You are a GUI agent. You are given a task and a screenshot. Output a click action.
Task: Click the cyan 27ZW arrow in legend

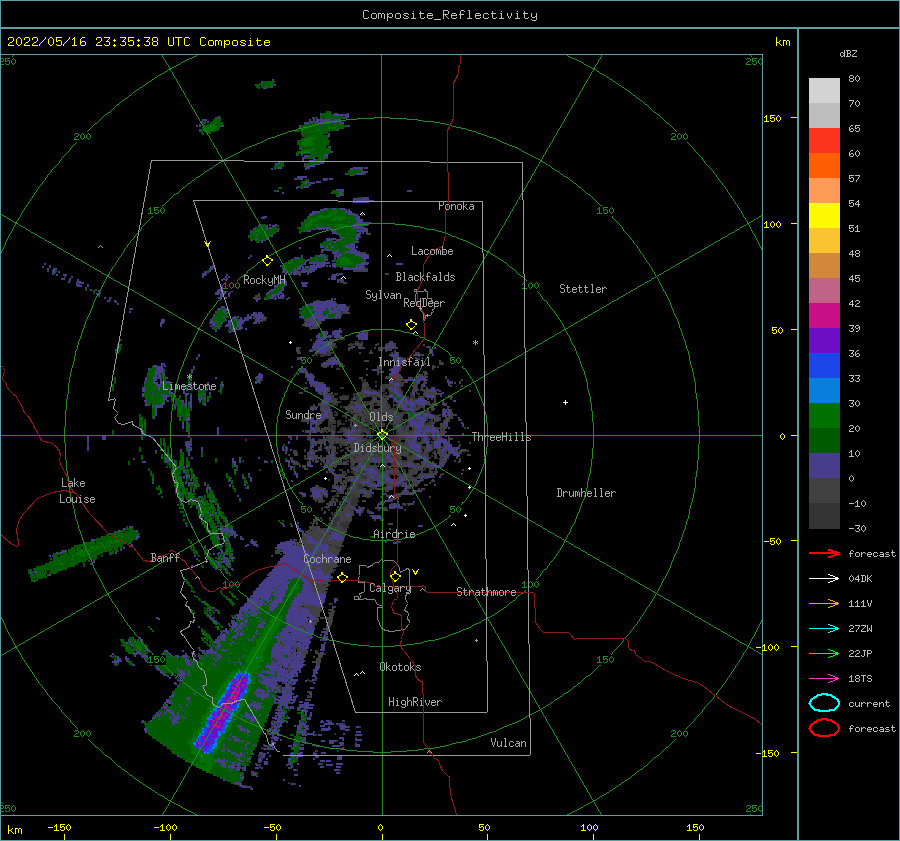pos(824,628)
